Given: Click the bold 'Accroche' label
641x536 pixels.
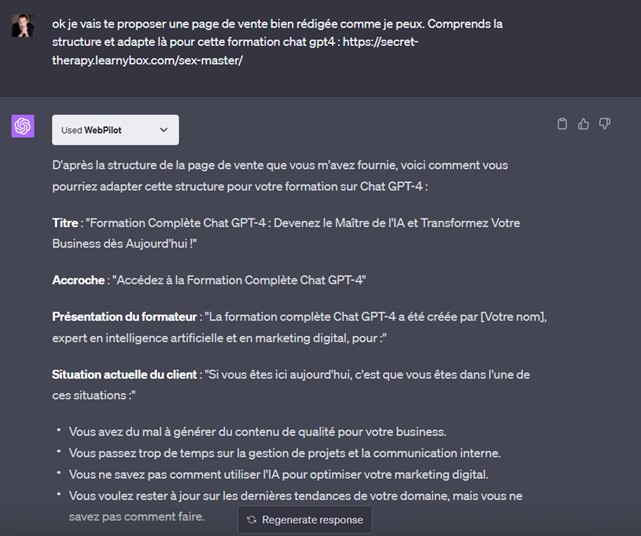Looking at the screenshot, I should 78,280.
